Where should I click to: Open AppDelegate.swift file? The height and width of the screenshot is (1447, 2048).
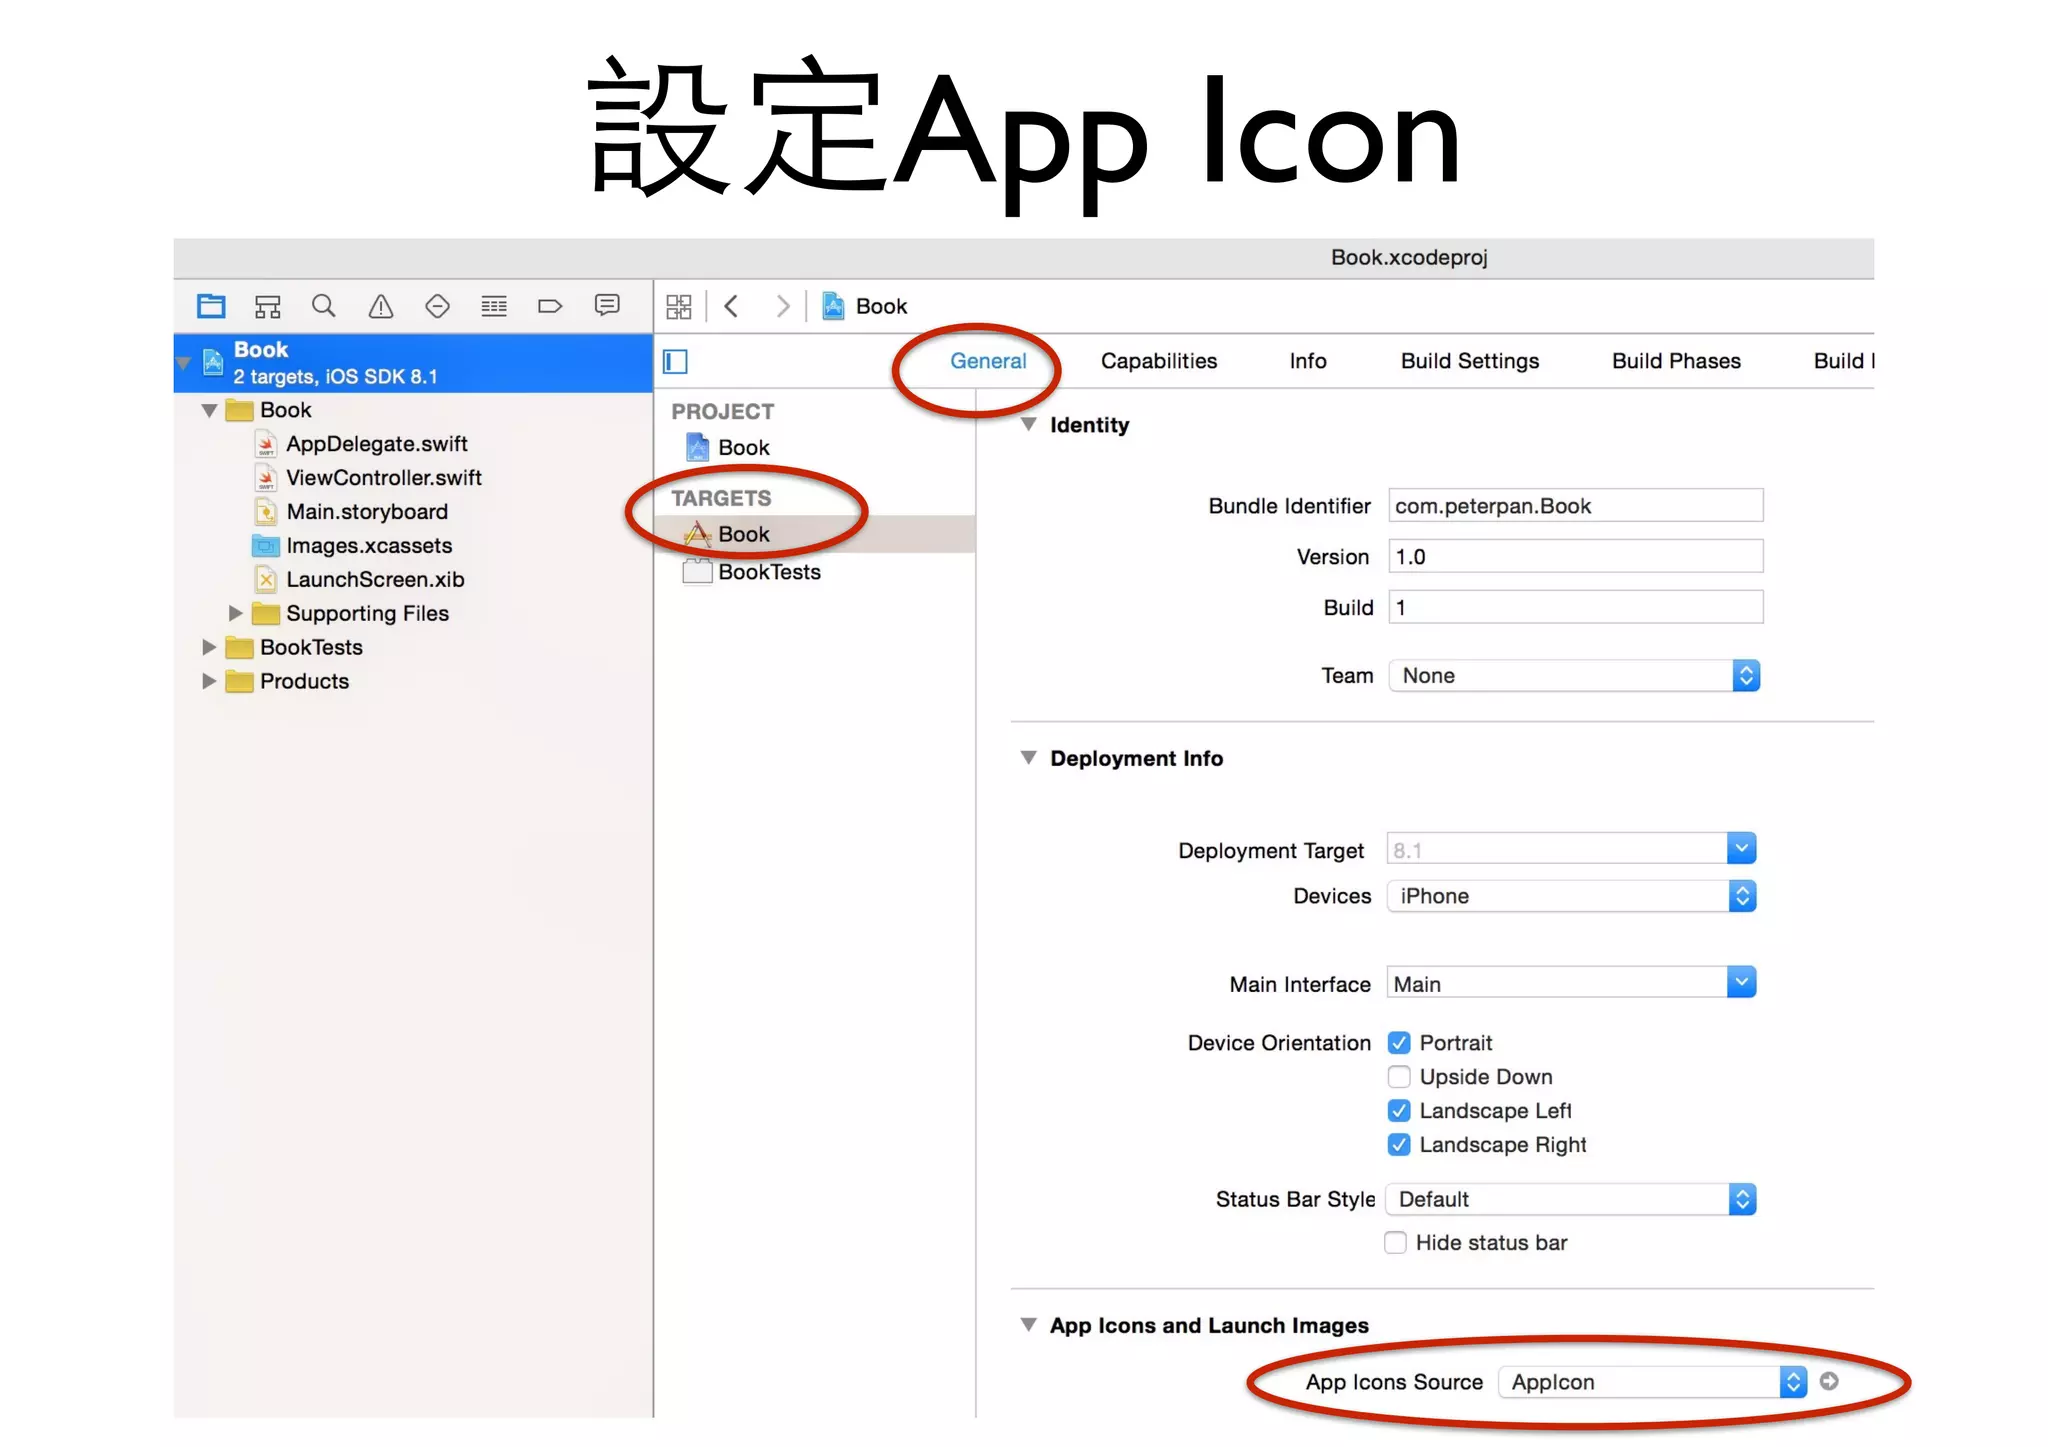coord(376,443)
